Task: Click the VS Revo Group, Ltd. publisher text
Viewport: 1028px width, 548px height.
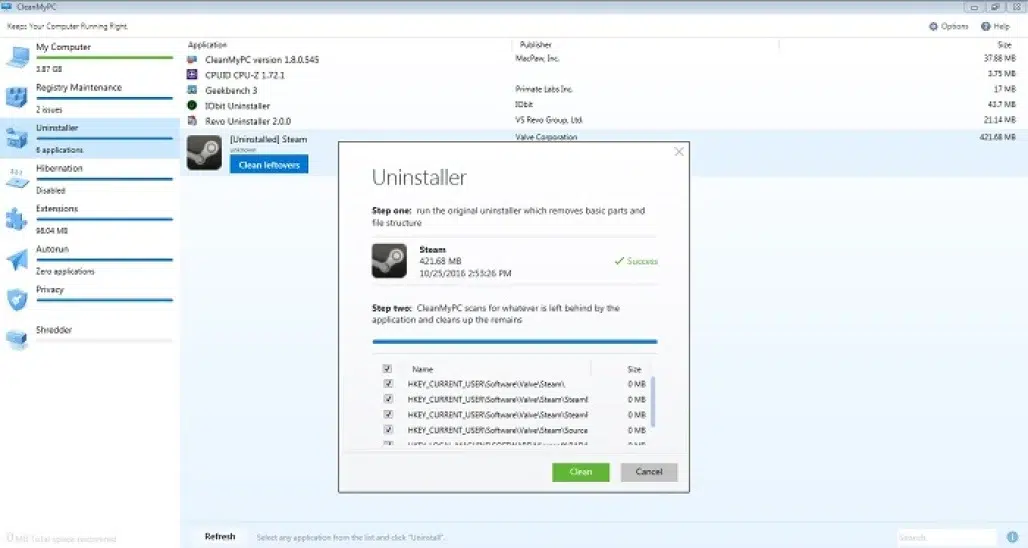Action: (549, 120)
